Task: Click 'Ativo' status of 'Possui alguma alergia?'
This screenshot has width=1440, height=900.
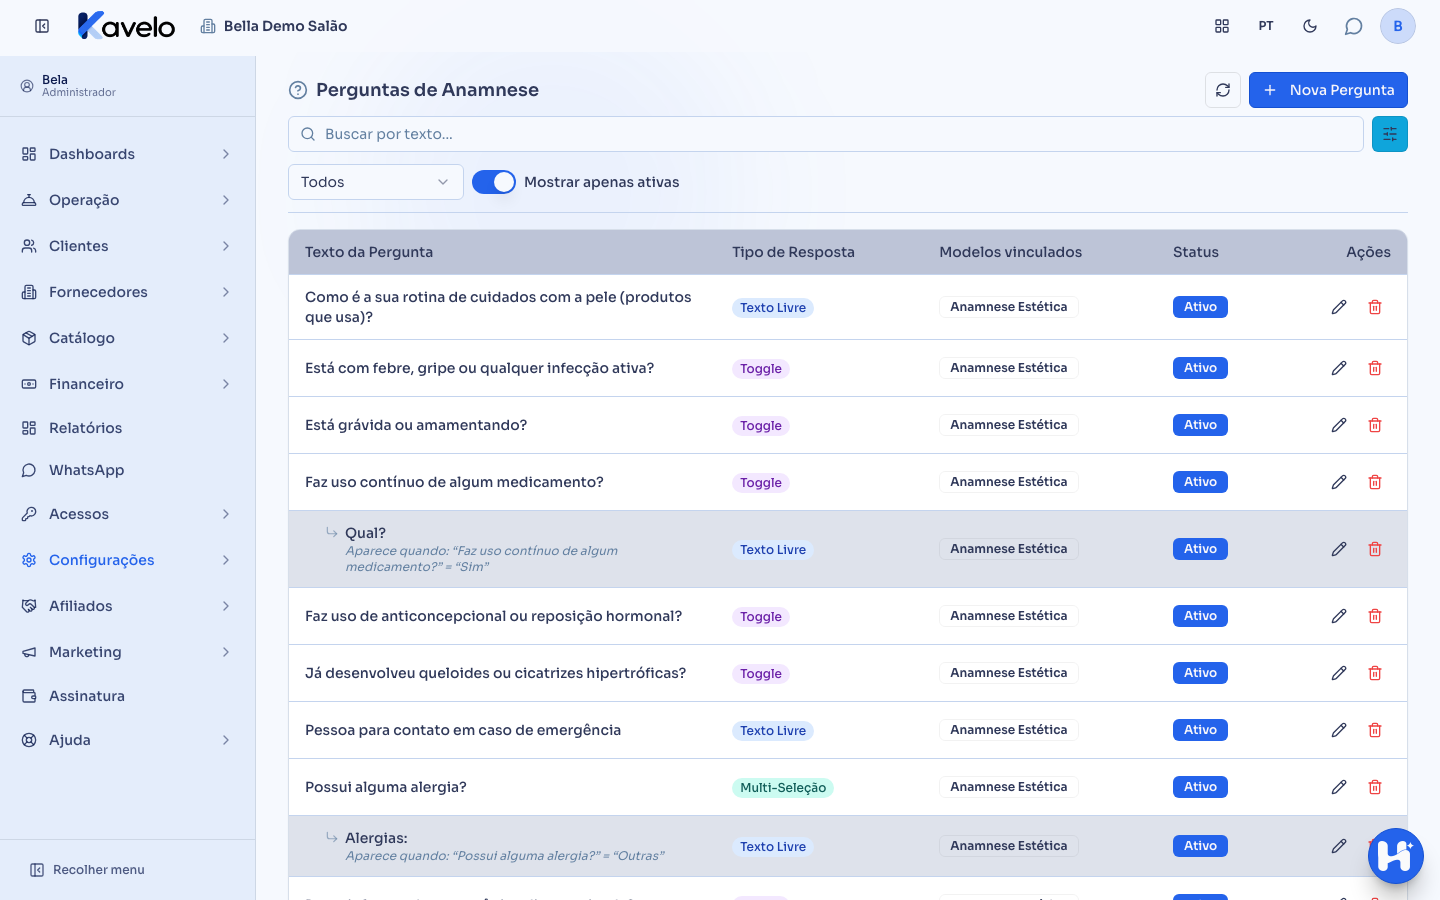Action: tap(1200, 787)
